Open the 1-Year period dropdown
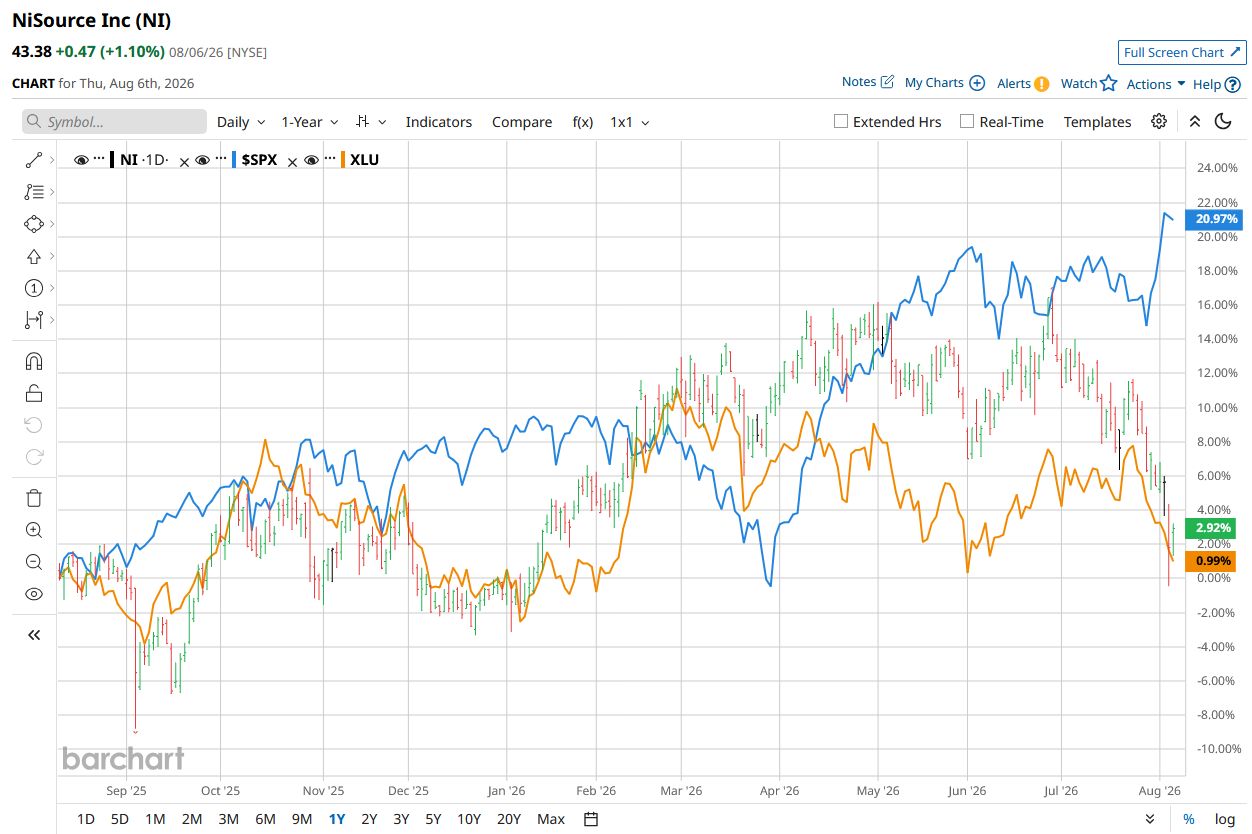Image resolution: width=1252 pixels, height=834 pixels. point(310,122)
